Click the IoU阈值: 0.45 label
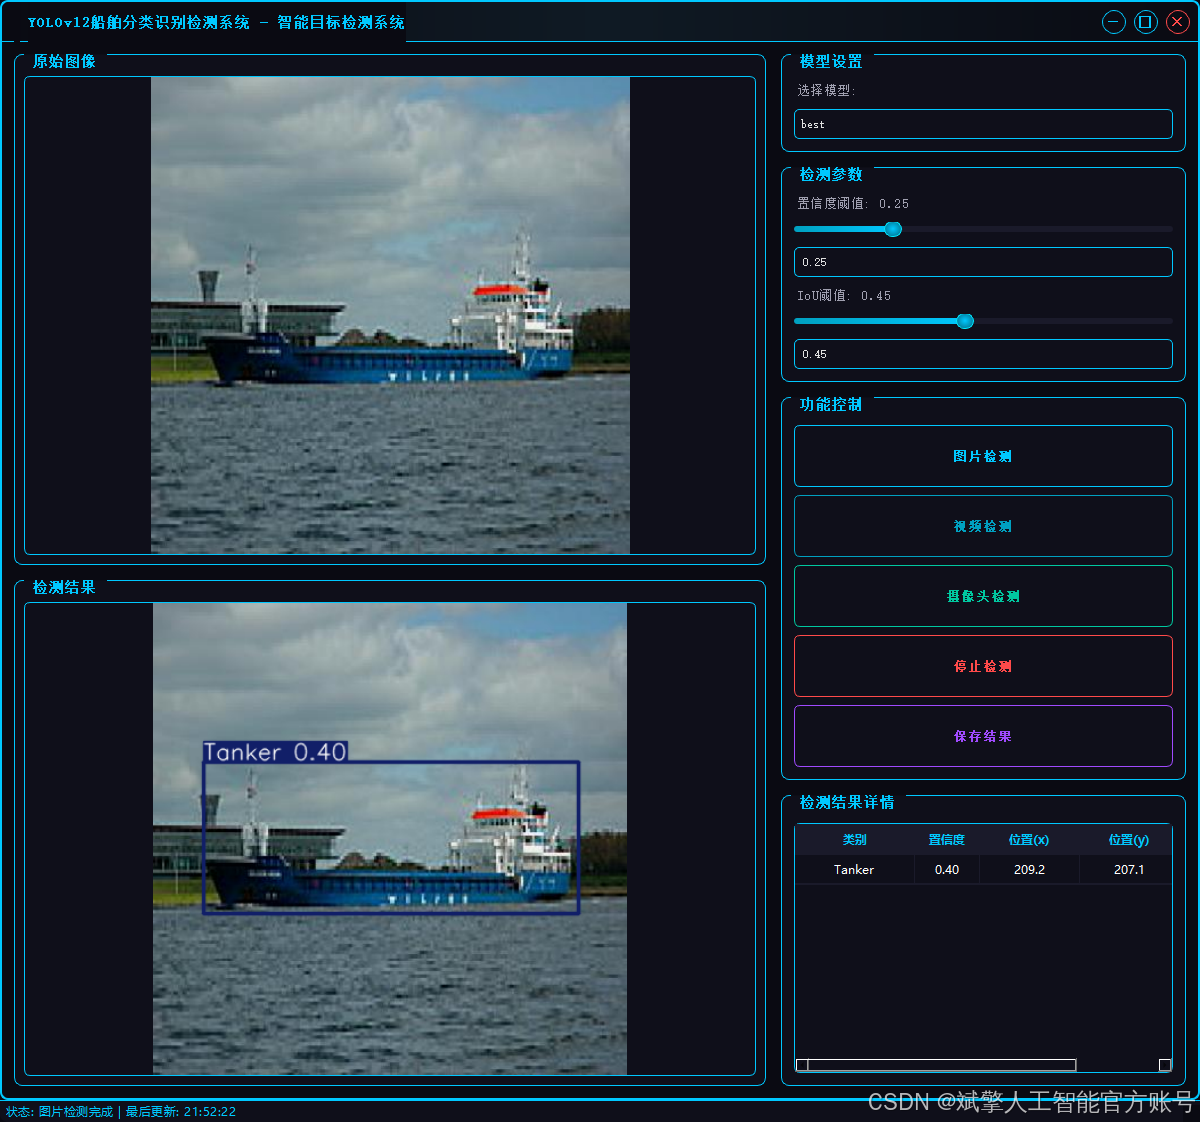The width and height of the screenshot is (1200, 1122). 844,296
